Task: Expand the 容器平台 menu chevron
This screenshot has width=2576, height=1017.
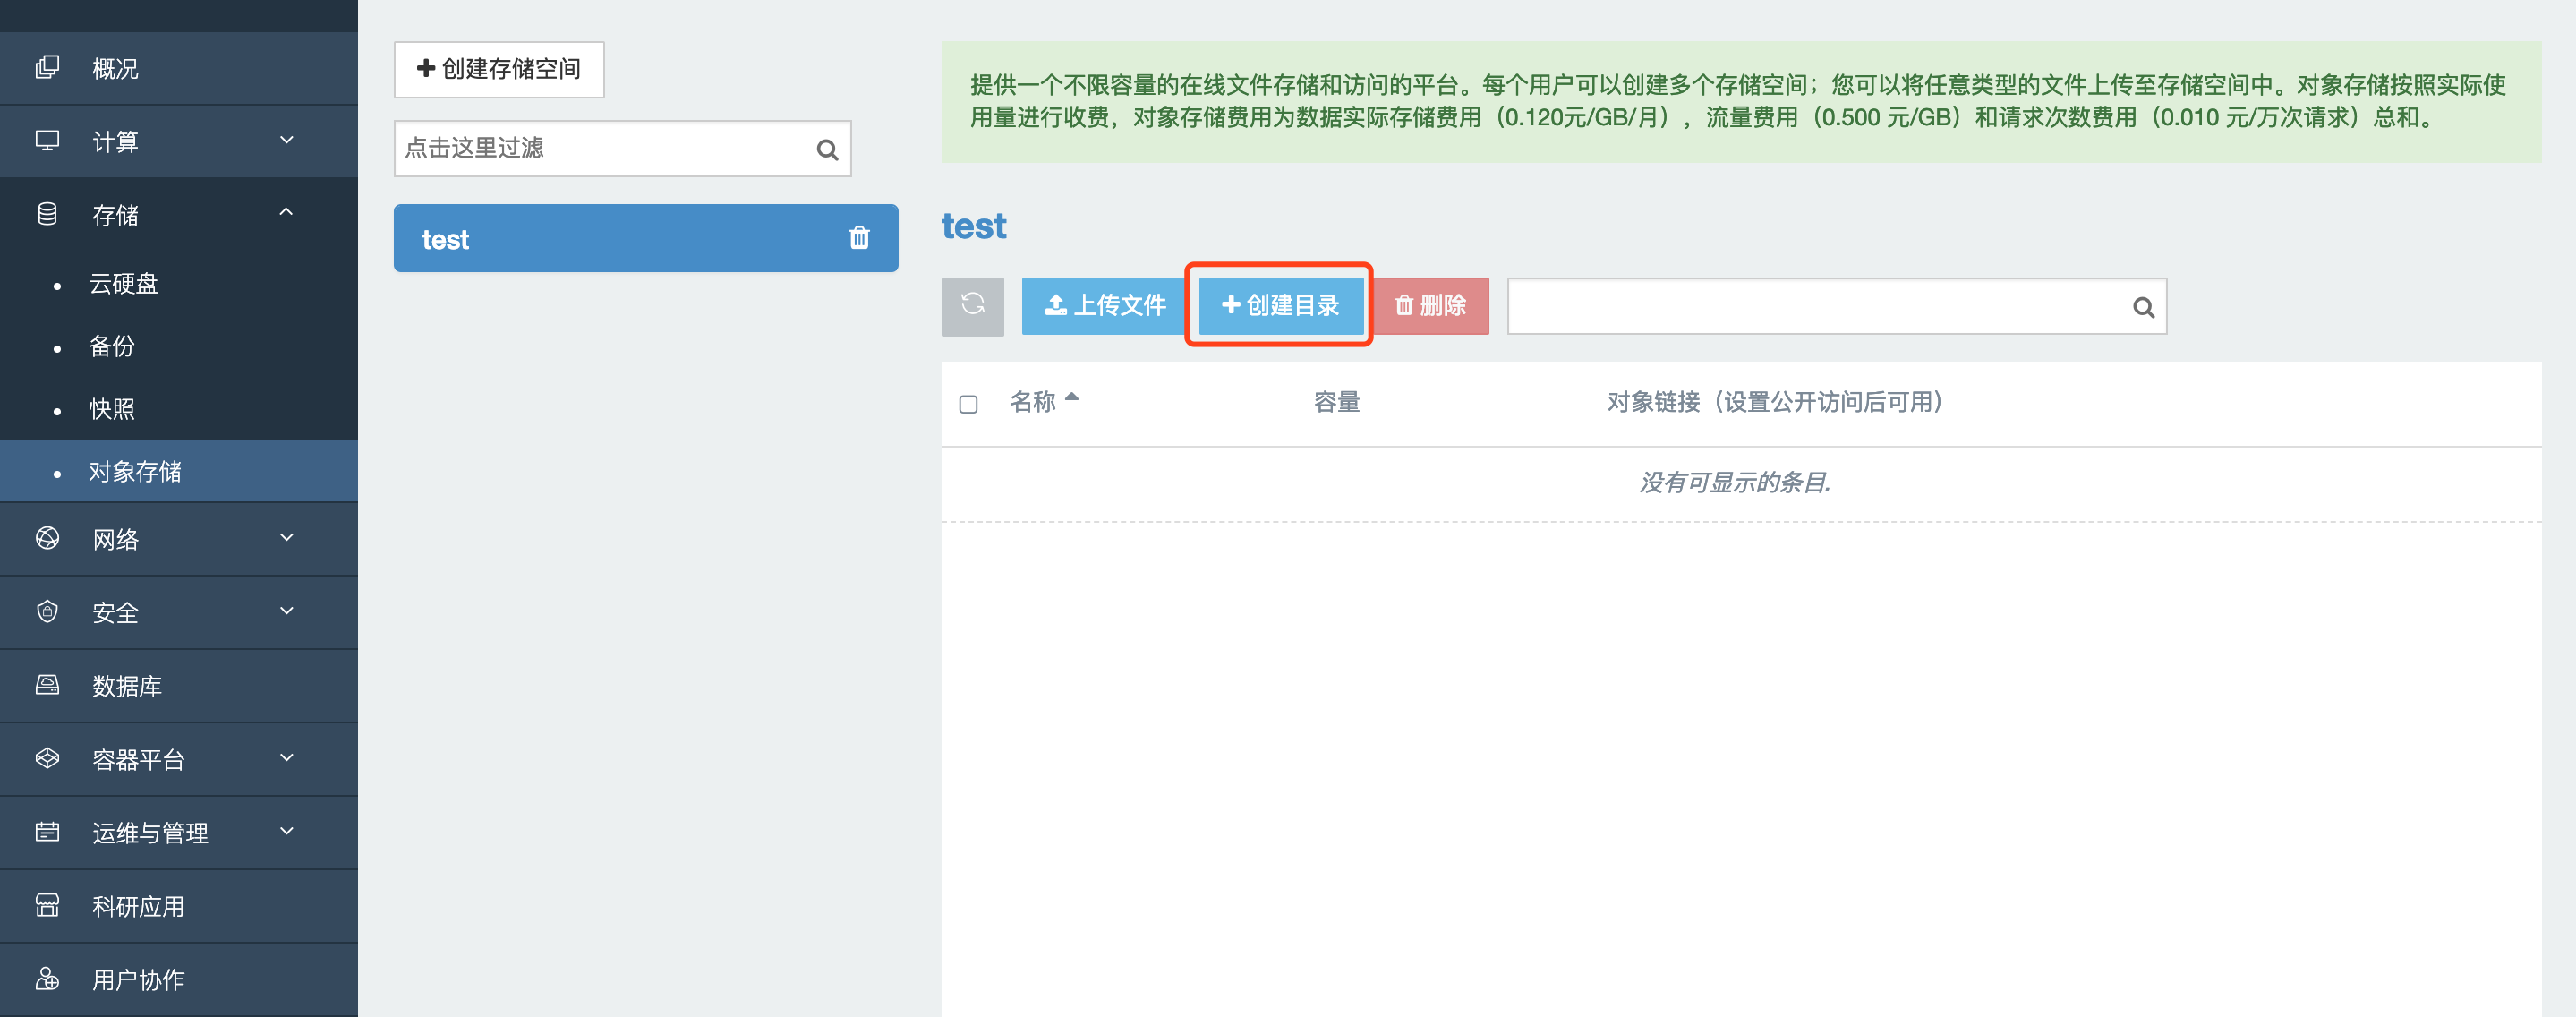Action: coord(287,757)
